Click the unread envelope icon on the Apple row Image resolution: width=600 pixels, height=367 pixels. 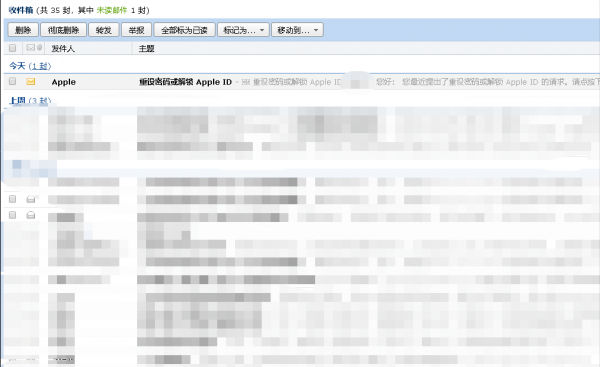point(31,82)
